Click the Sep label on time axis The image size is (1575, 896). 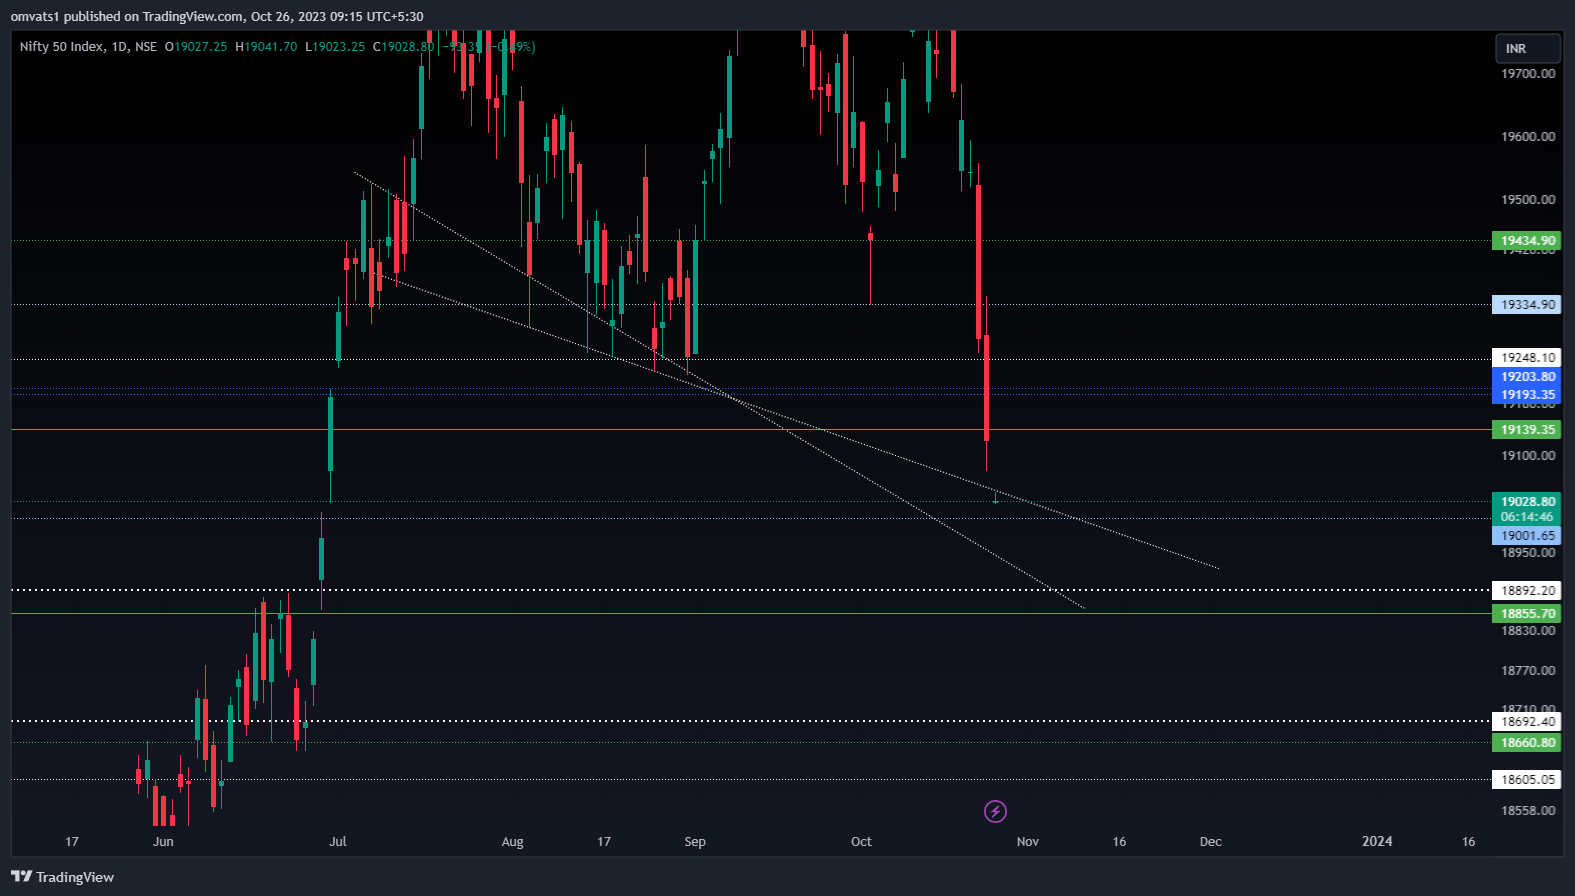695,842
